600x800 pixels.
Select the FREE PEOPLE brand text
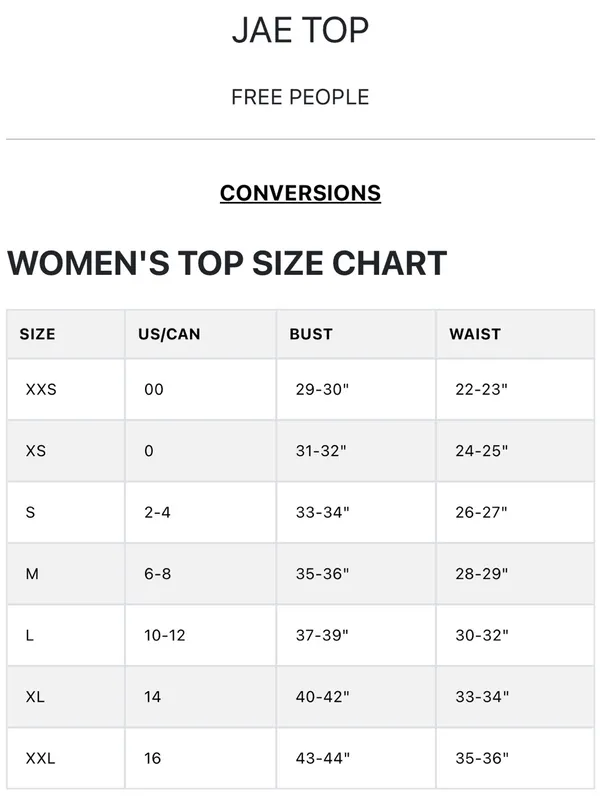(x=300, y=97)
